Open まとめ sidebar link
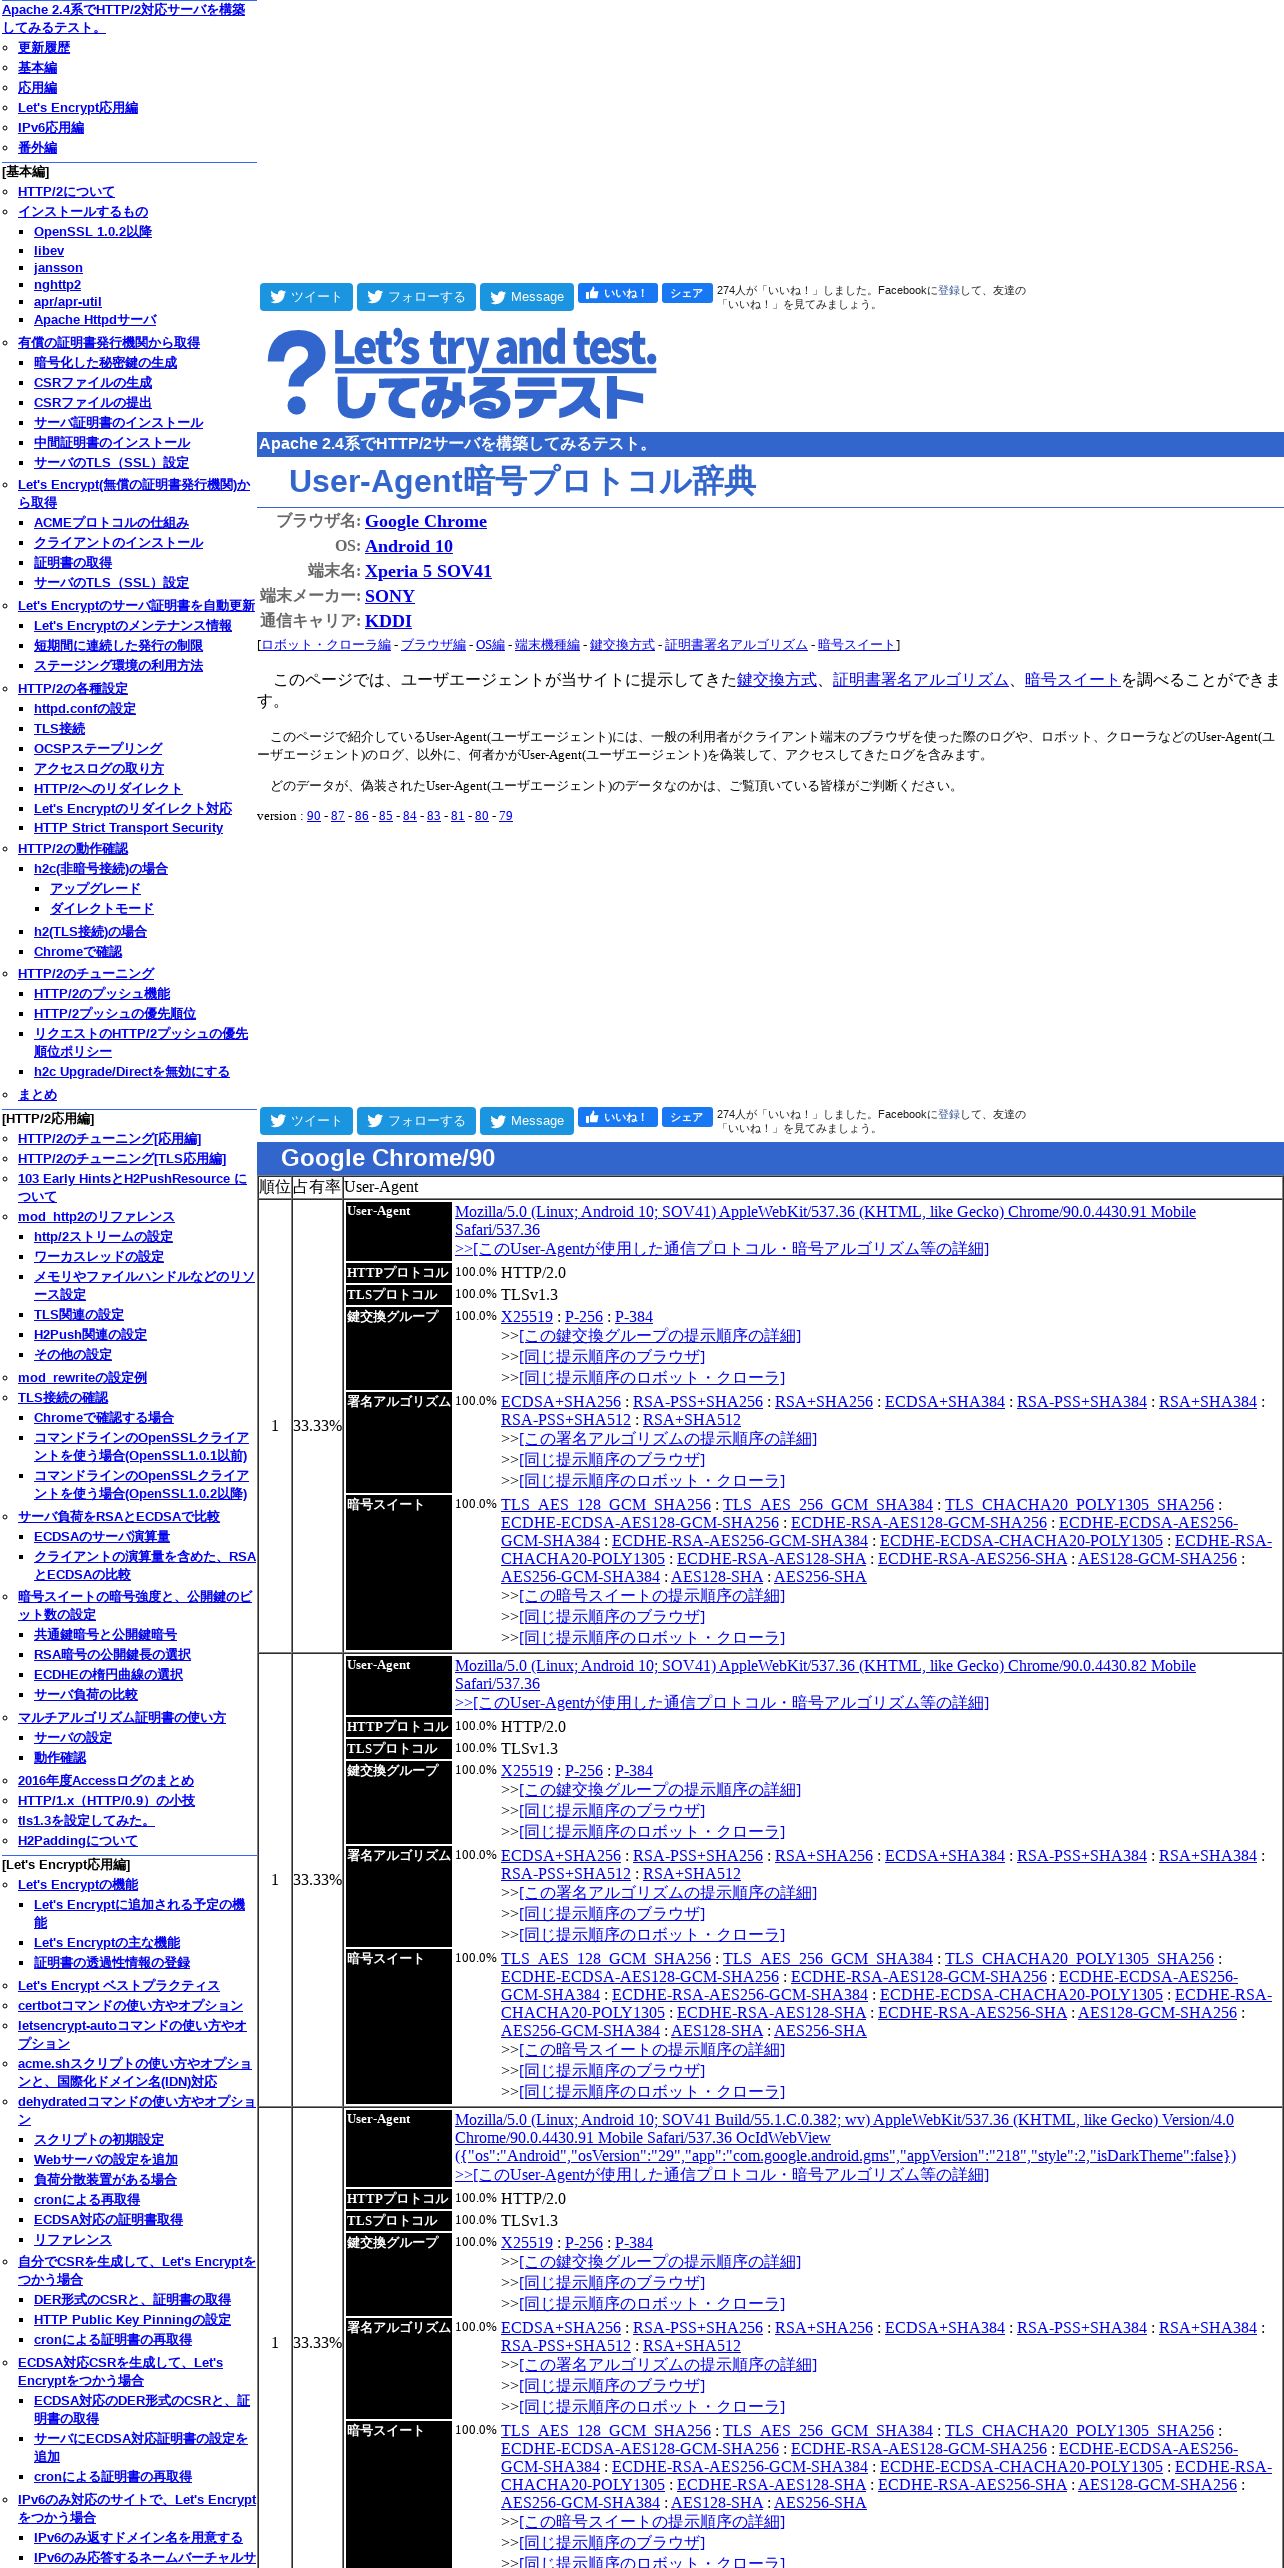 (37, 1095)
